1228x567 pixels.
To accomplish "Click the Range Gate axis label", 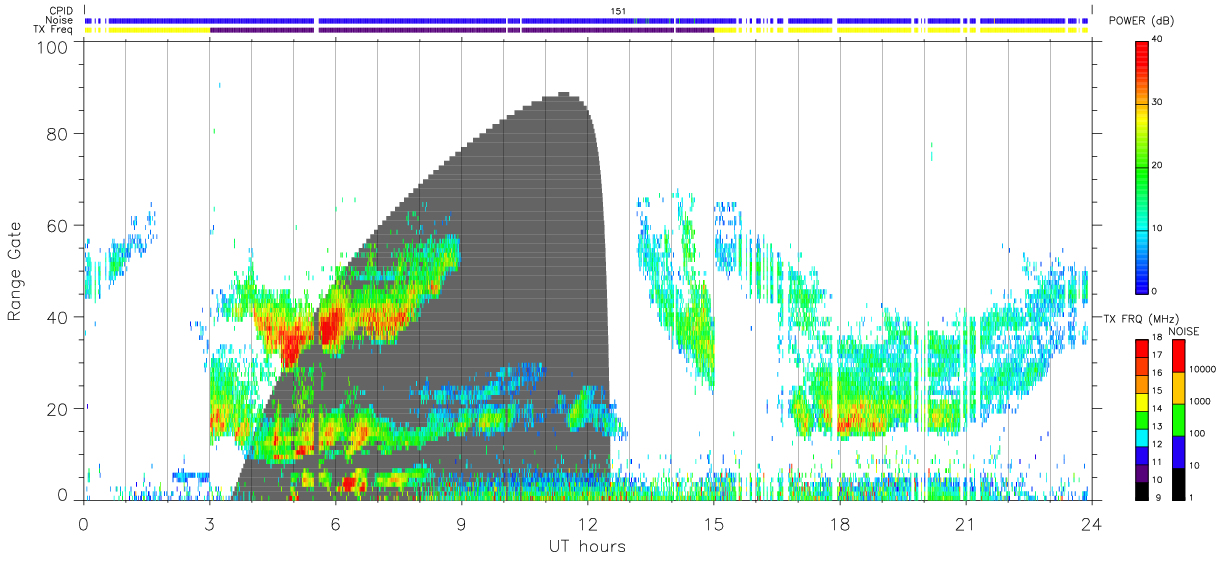I will pos(15,272).
